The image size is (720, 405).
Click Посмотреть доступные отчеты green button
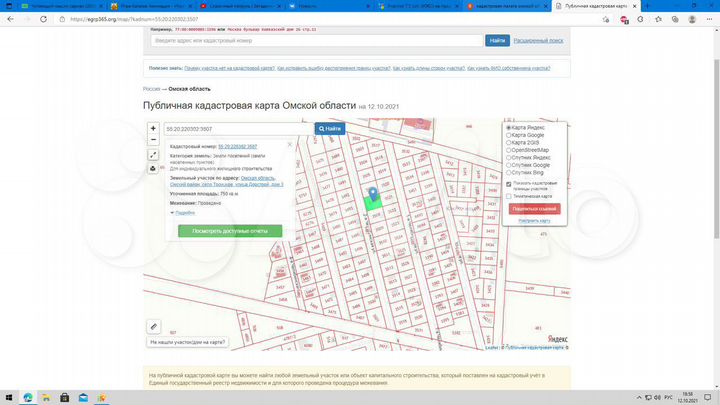230,230
